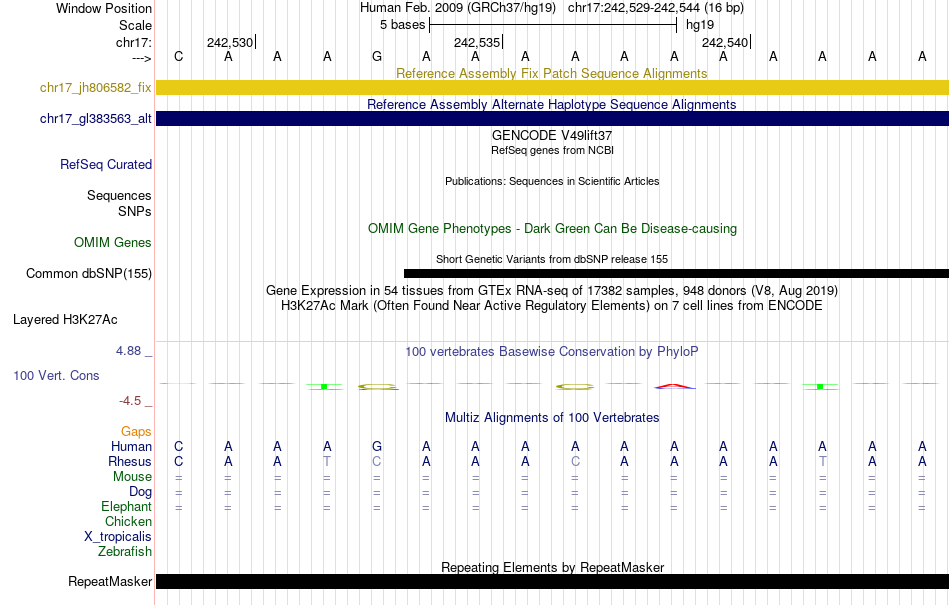Click the 242,540 ruler coordinate
The height and width of the screenshot is (605, 950).
pos(725,42)
